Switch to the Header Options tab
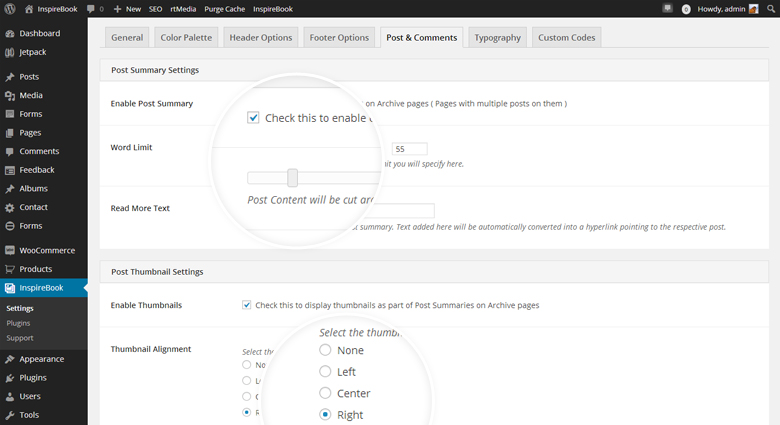Image resolution: width=780 pixels, height=425 pixels. [x=261, y=37]
